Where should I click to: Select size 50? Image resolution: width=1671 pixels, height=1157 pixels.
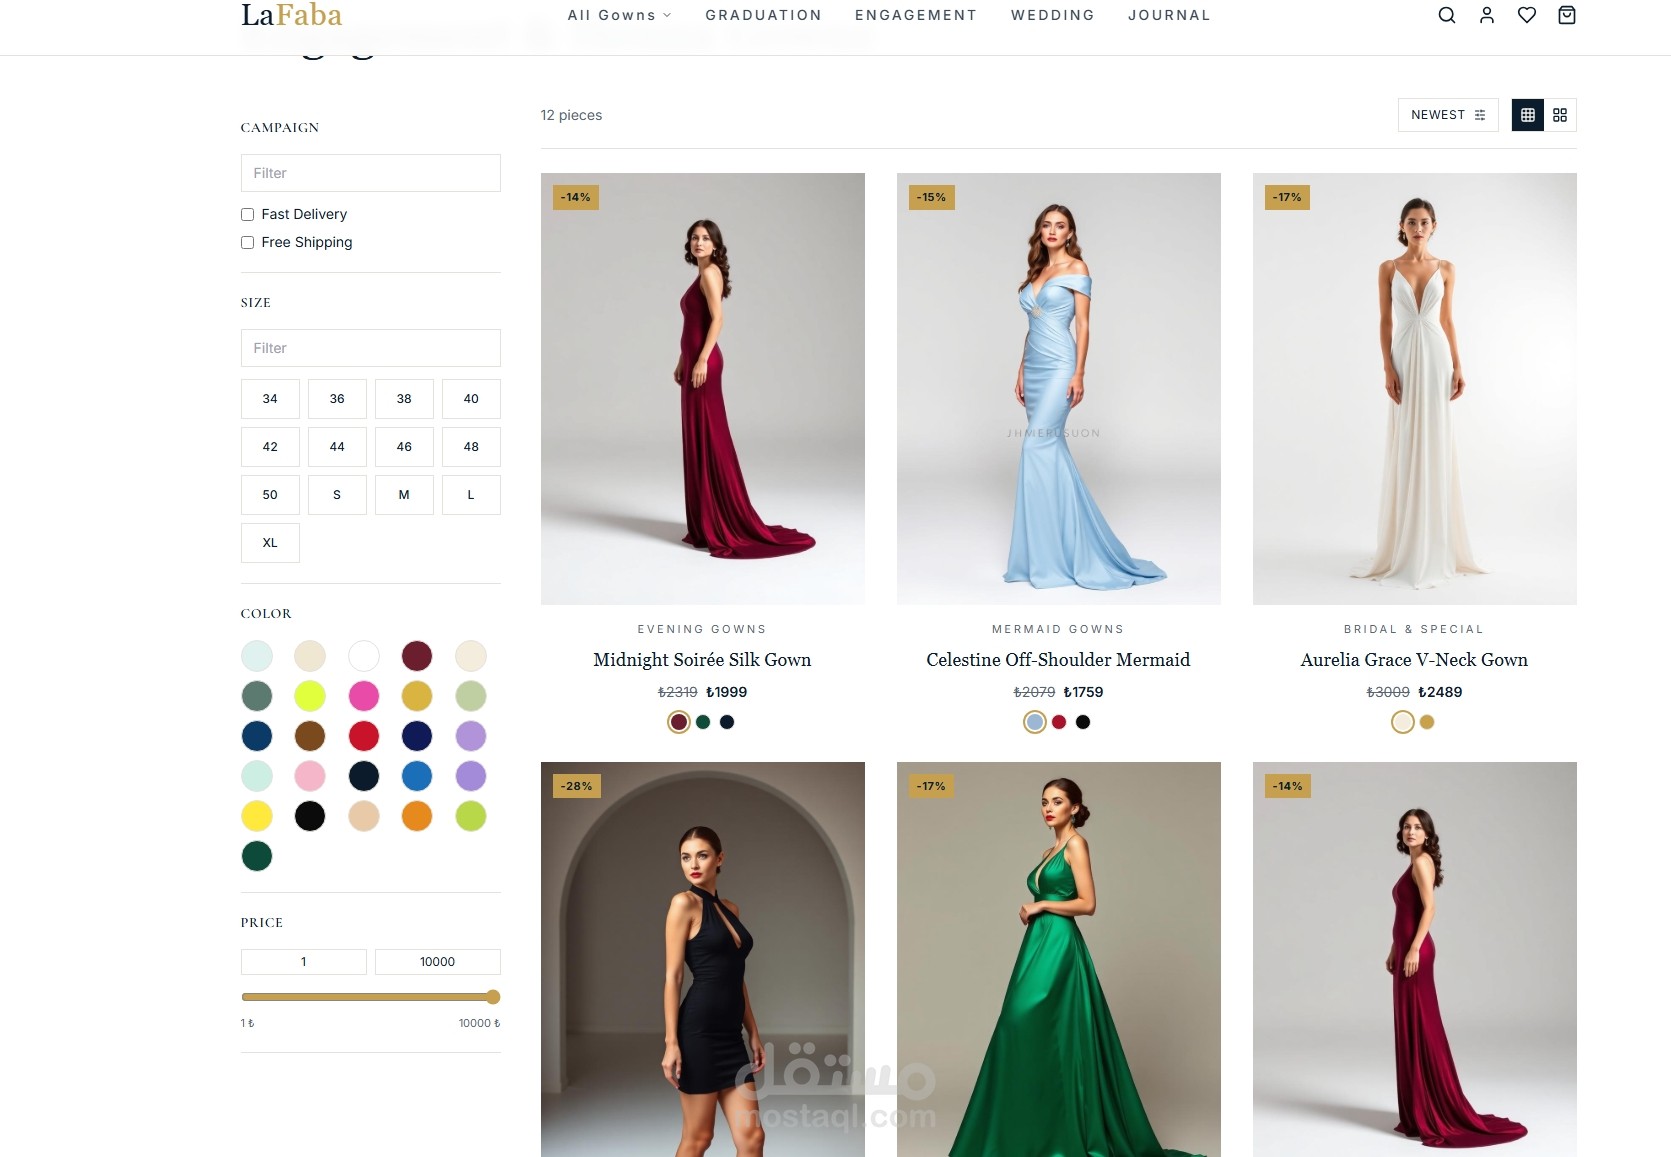(270, 495)
